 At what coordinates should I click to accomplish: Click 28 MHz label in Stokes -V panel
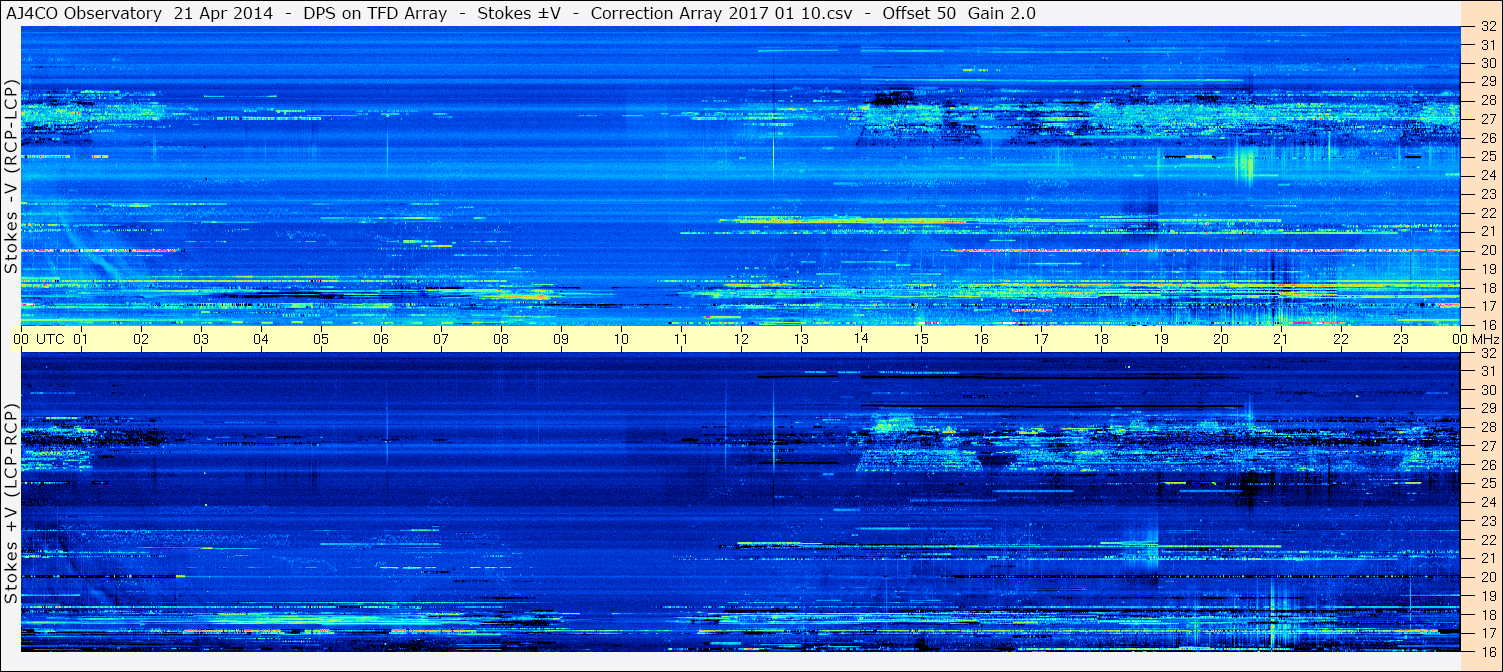1487,100
